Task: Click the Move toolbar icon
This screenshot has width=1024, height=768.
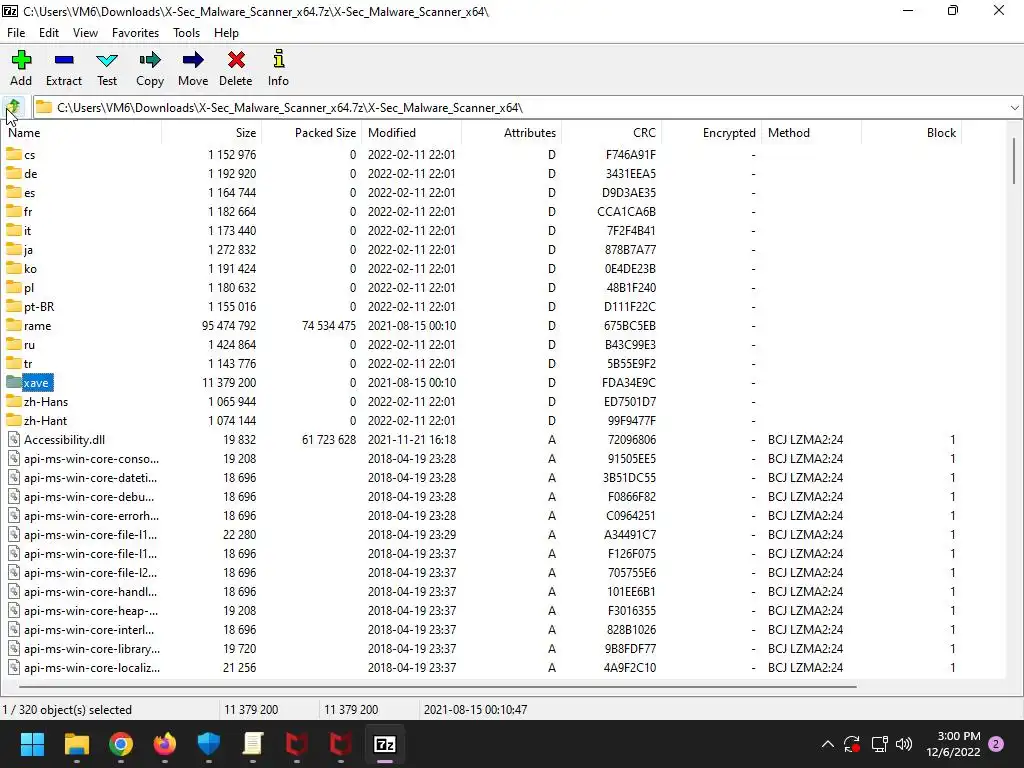Action: click(193, 60)
